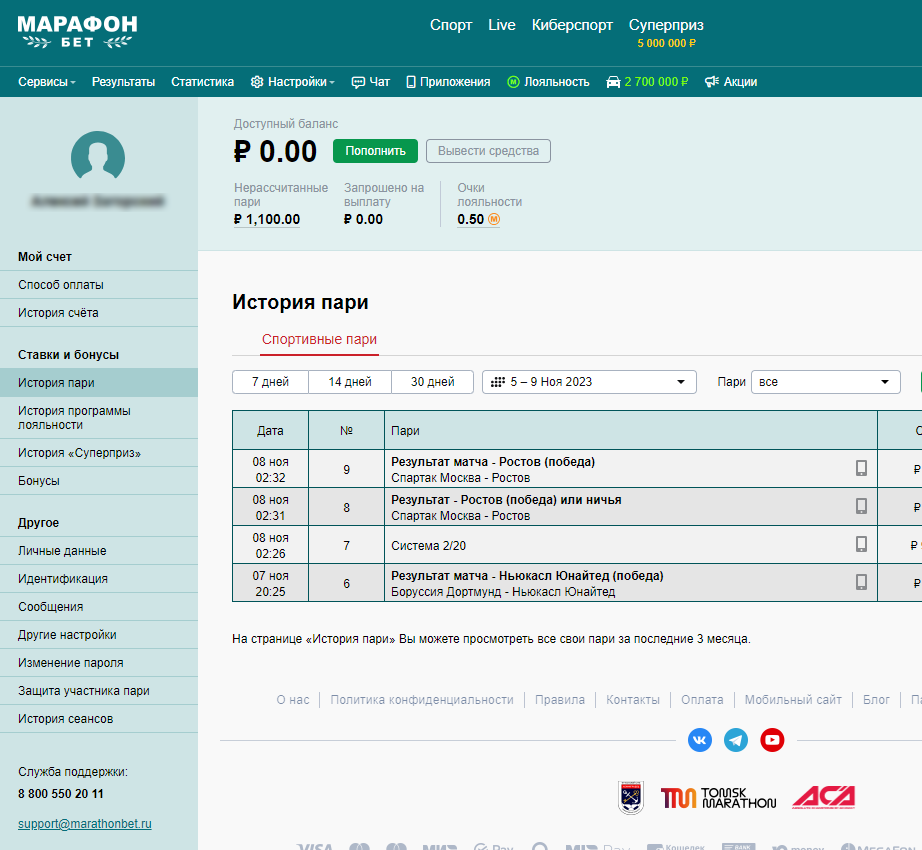Click bet "Результат матча - Ростов (победа)"
This screenshot has height=850, width=922.
(493, 462)
